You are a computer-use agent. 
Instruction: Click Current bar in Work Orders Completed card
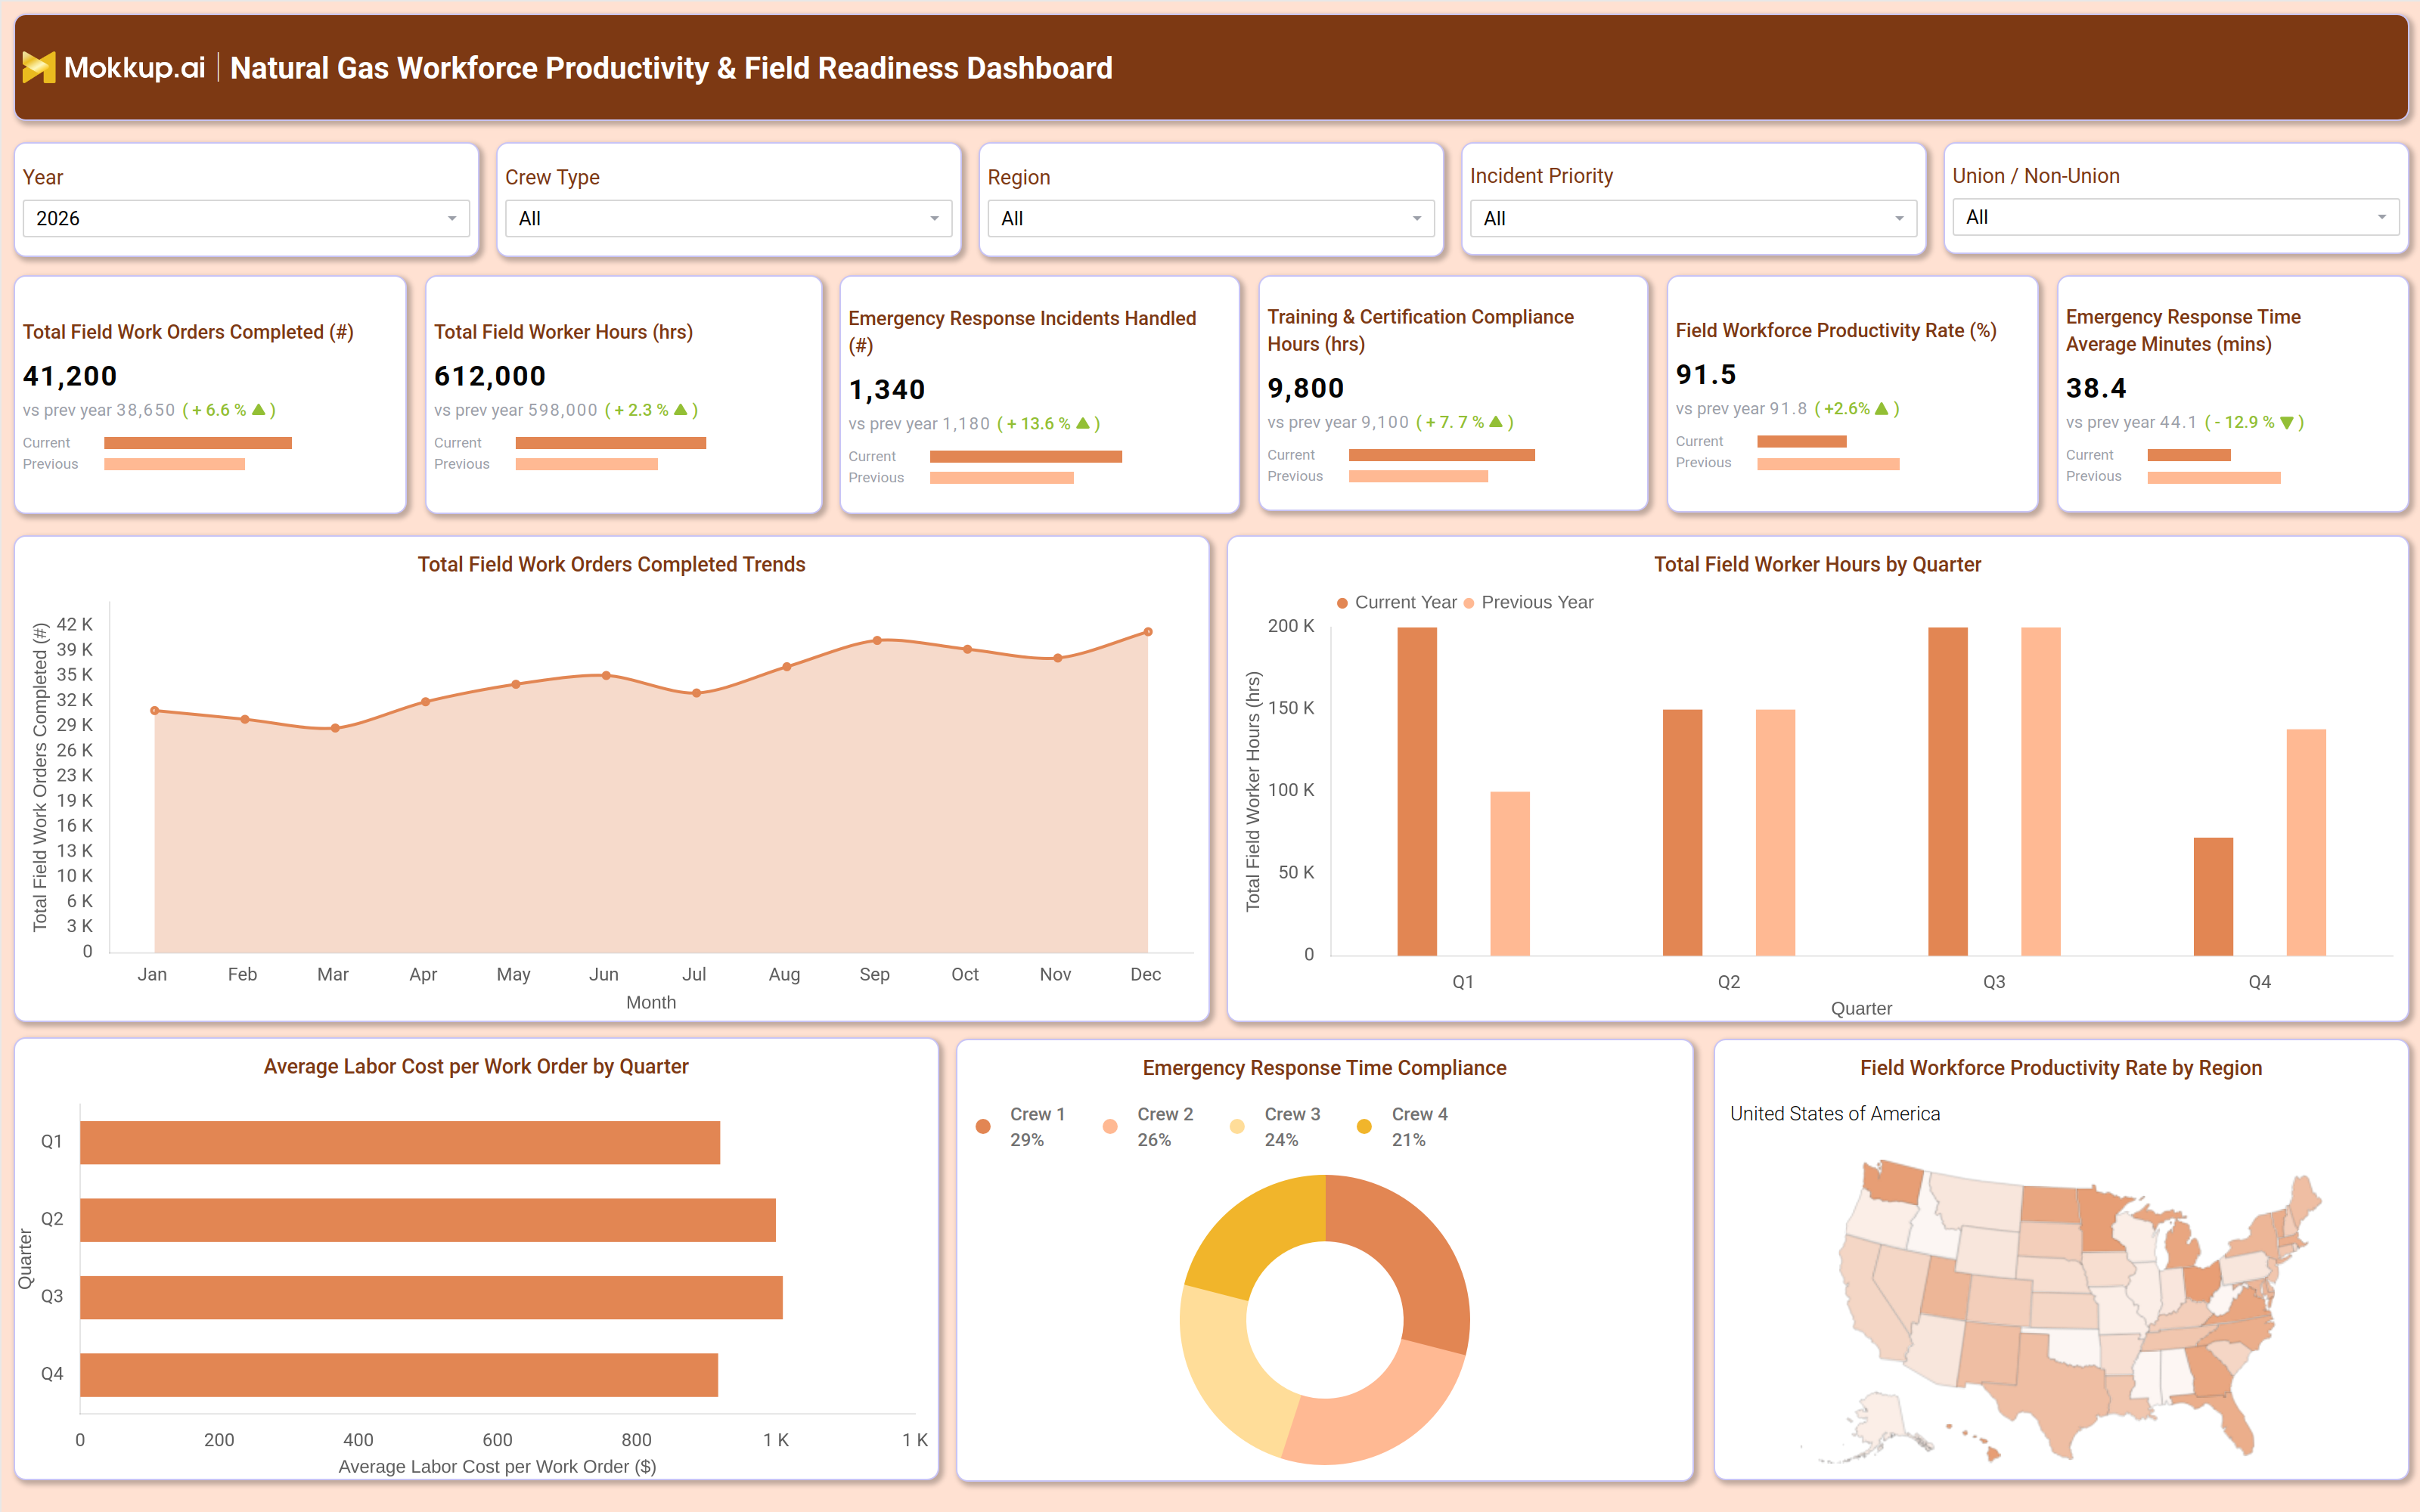pyautogui.click(x=198, y=443)
